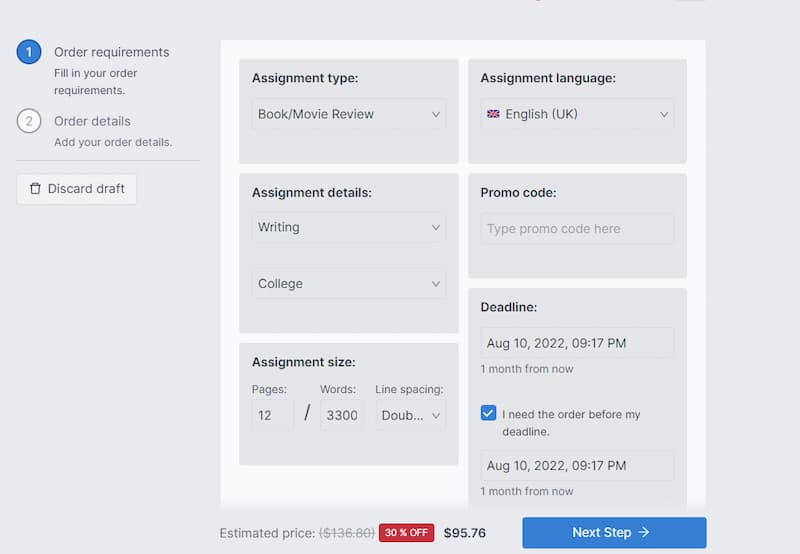Open the Line spacing dropdown
This screenshot has width=800, height=554.
coord(410,415)
